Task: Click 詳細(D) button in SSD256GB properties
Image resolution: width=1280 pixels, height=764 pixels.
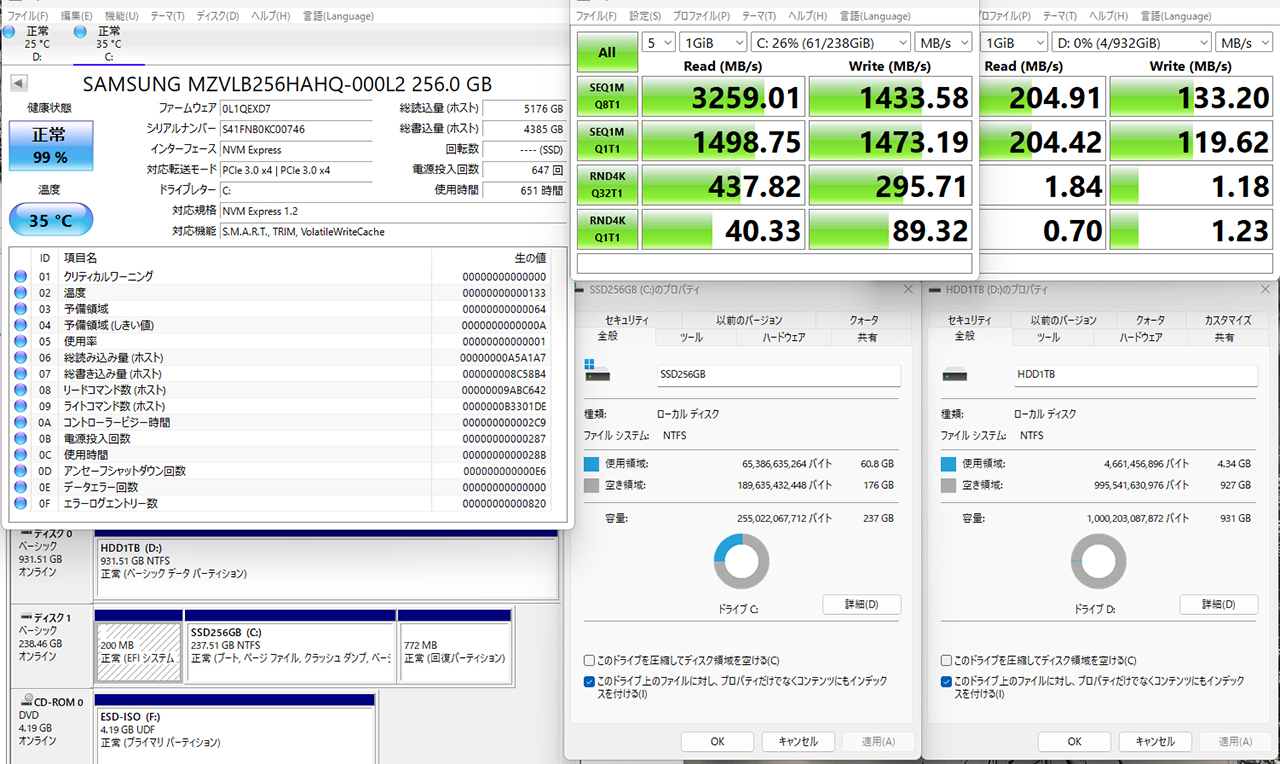Action: [861, 605]
